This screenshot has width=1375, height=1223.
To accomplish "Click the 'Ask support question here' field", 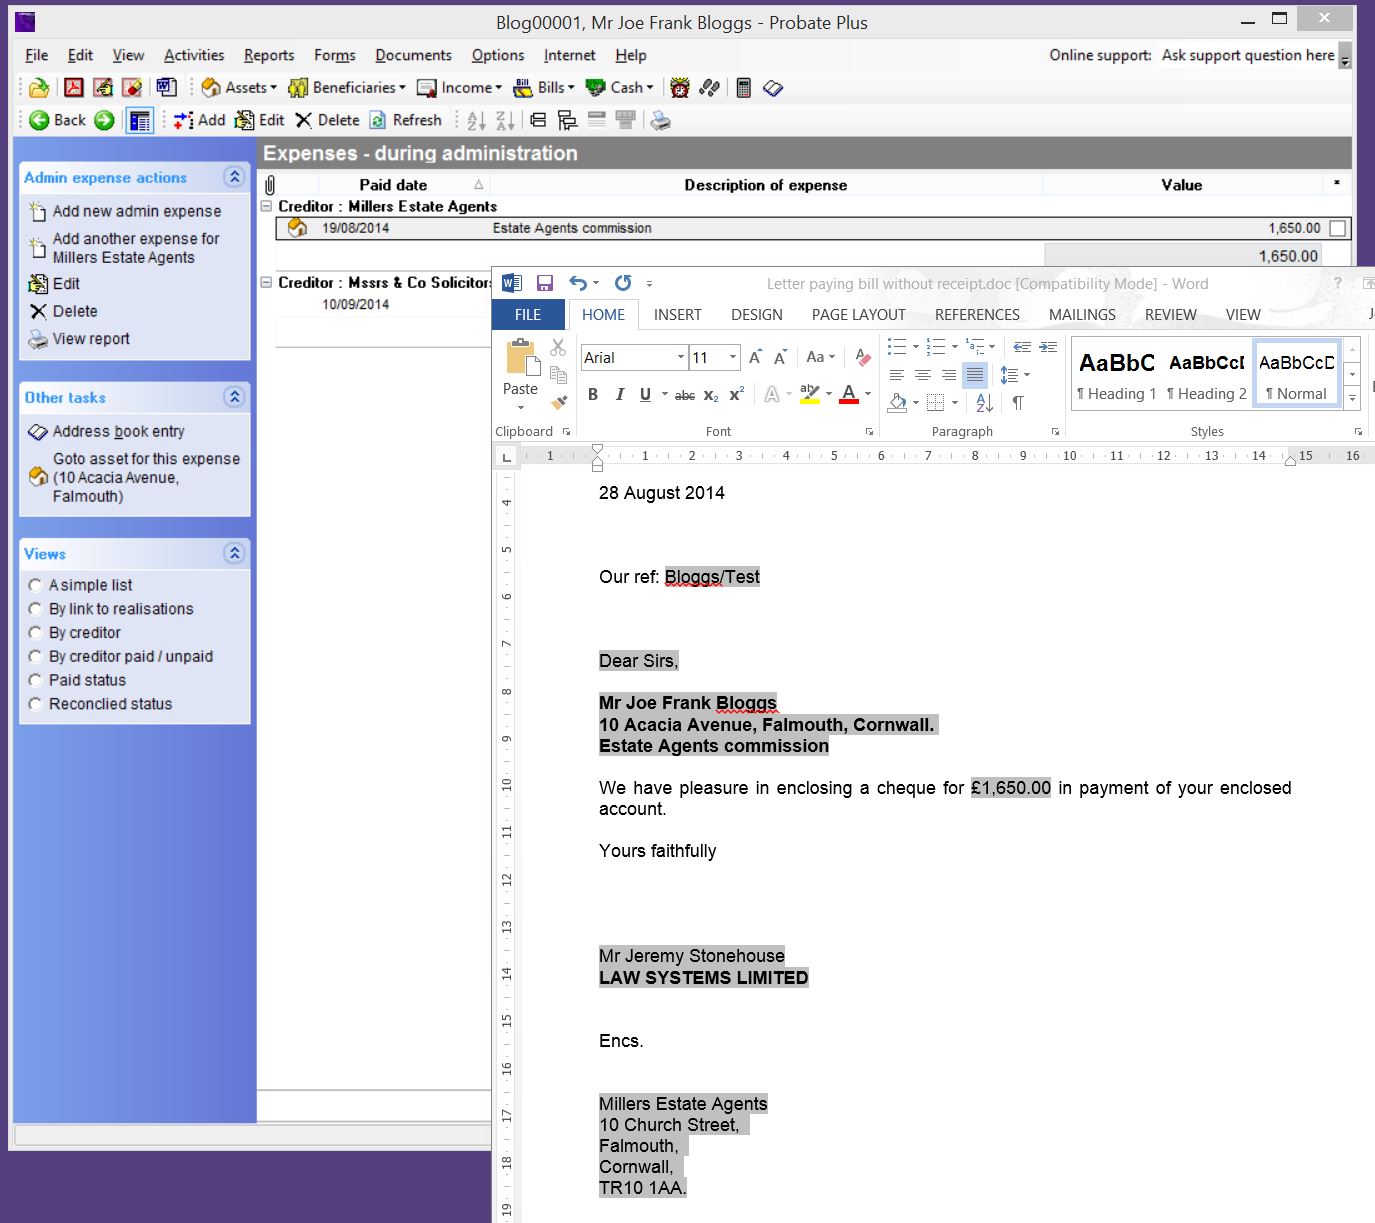I will coord(1248,56).
